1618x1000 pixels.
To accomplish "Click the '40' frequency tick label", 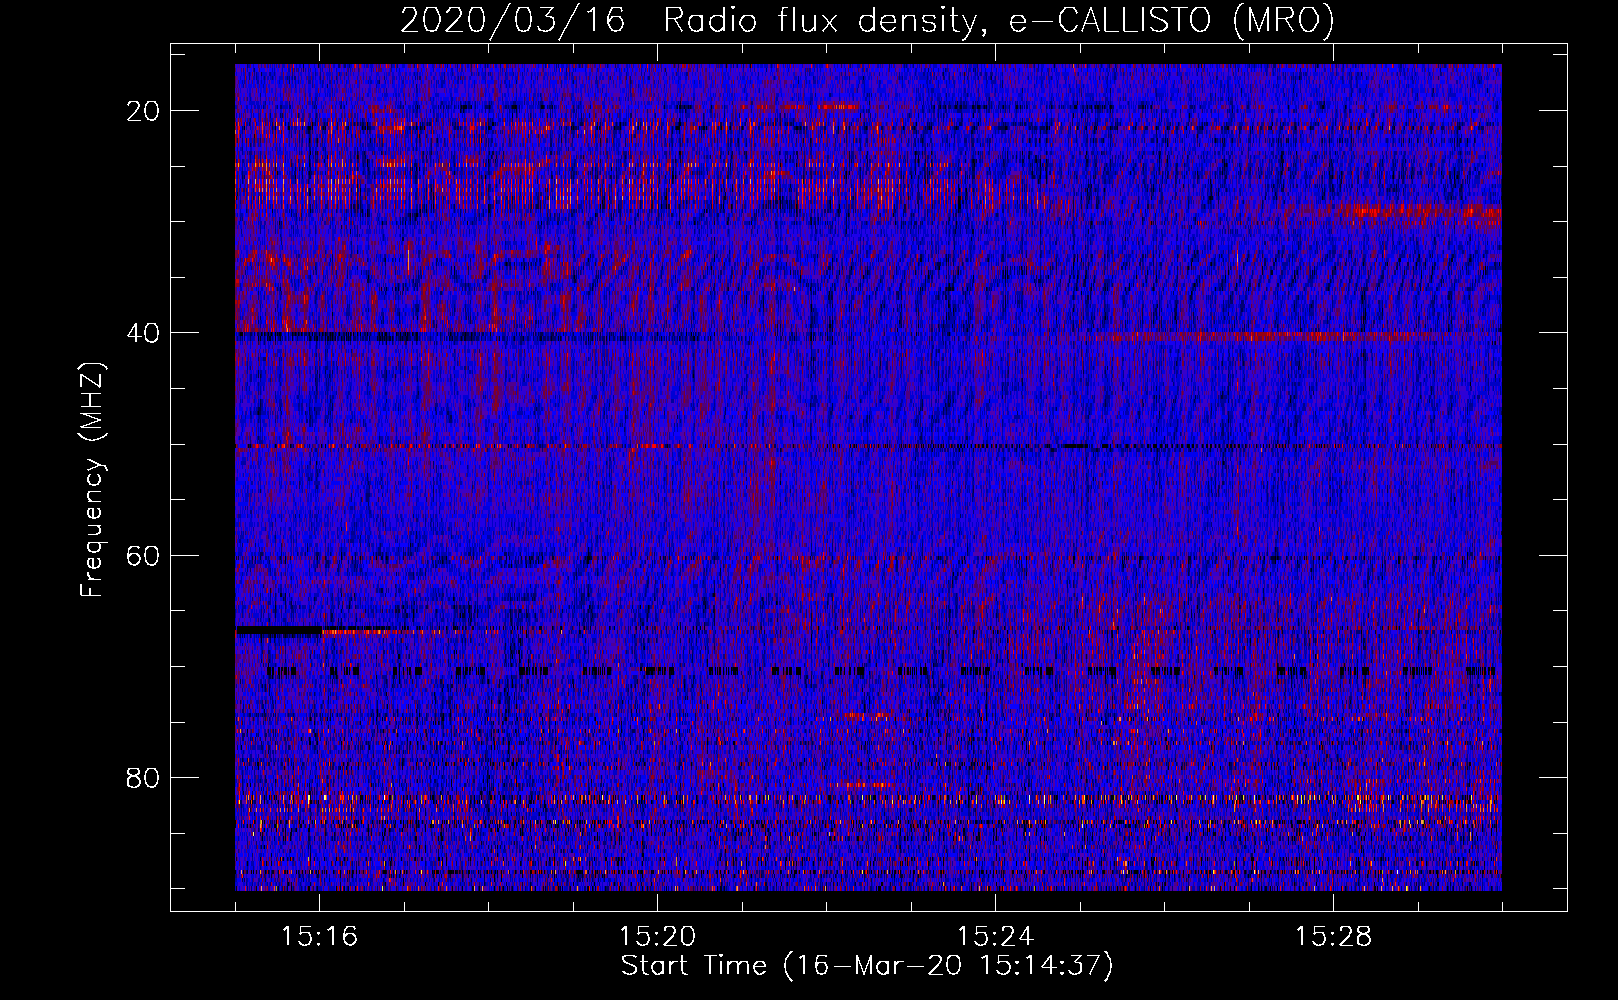I will (144, 333).
